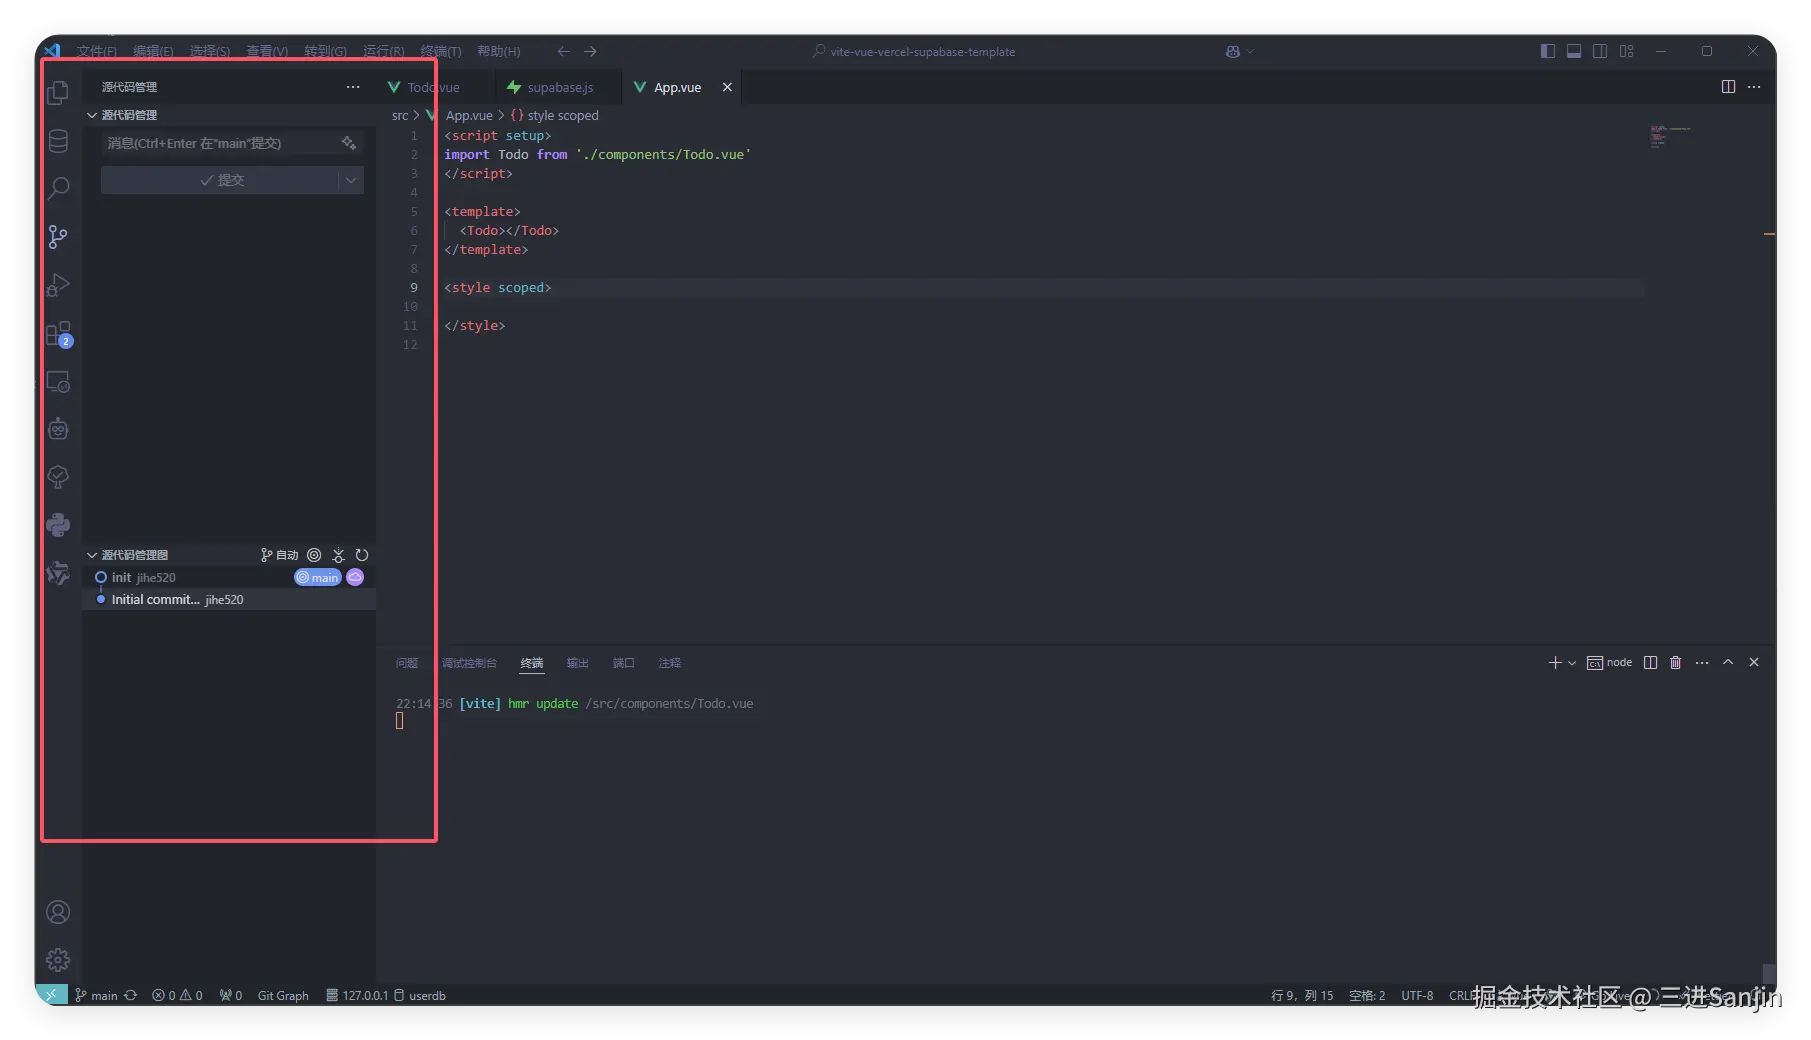Open the Manage settings gear

click(x=58, y=960)
